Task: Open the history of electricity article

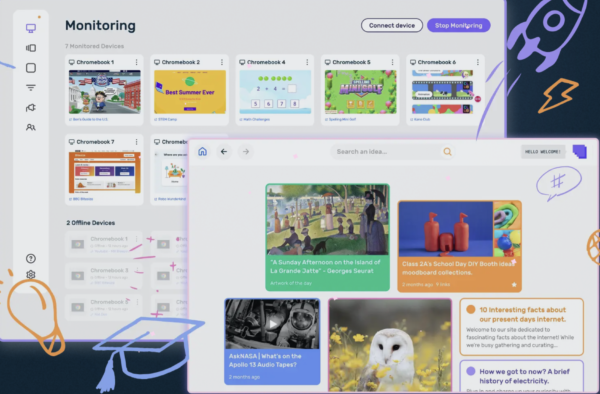Action: click(x=522, y=376)
